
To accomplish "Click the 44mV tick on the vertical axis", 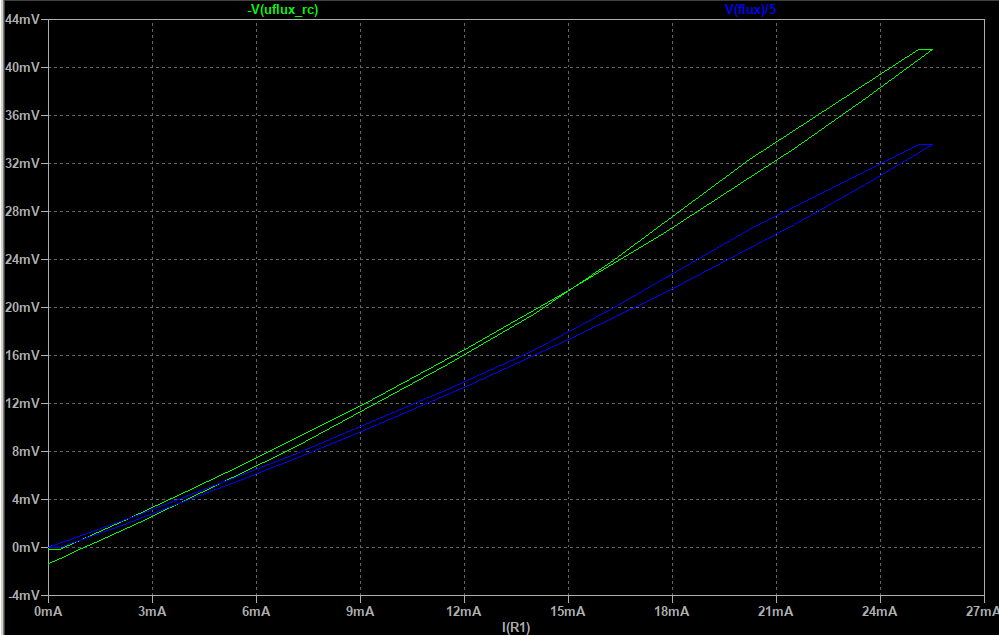I will [x=21, y=20].
